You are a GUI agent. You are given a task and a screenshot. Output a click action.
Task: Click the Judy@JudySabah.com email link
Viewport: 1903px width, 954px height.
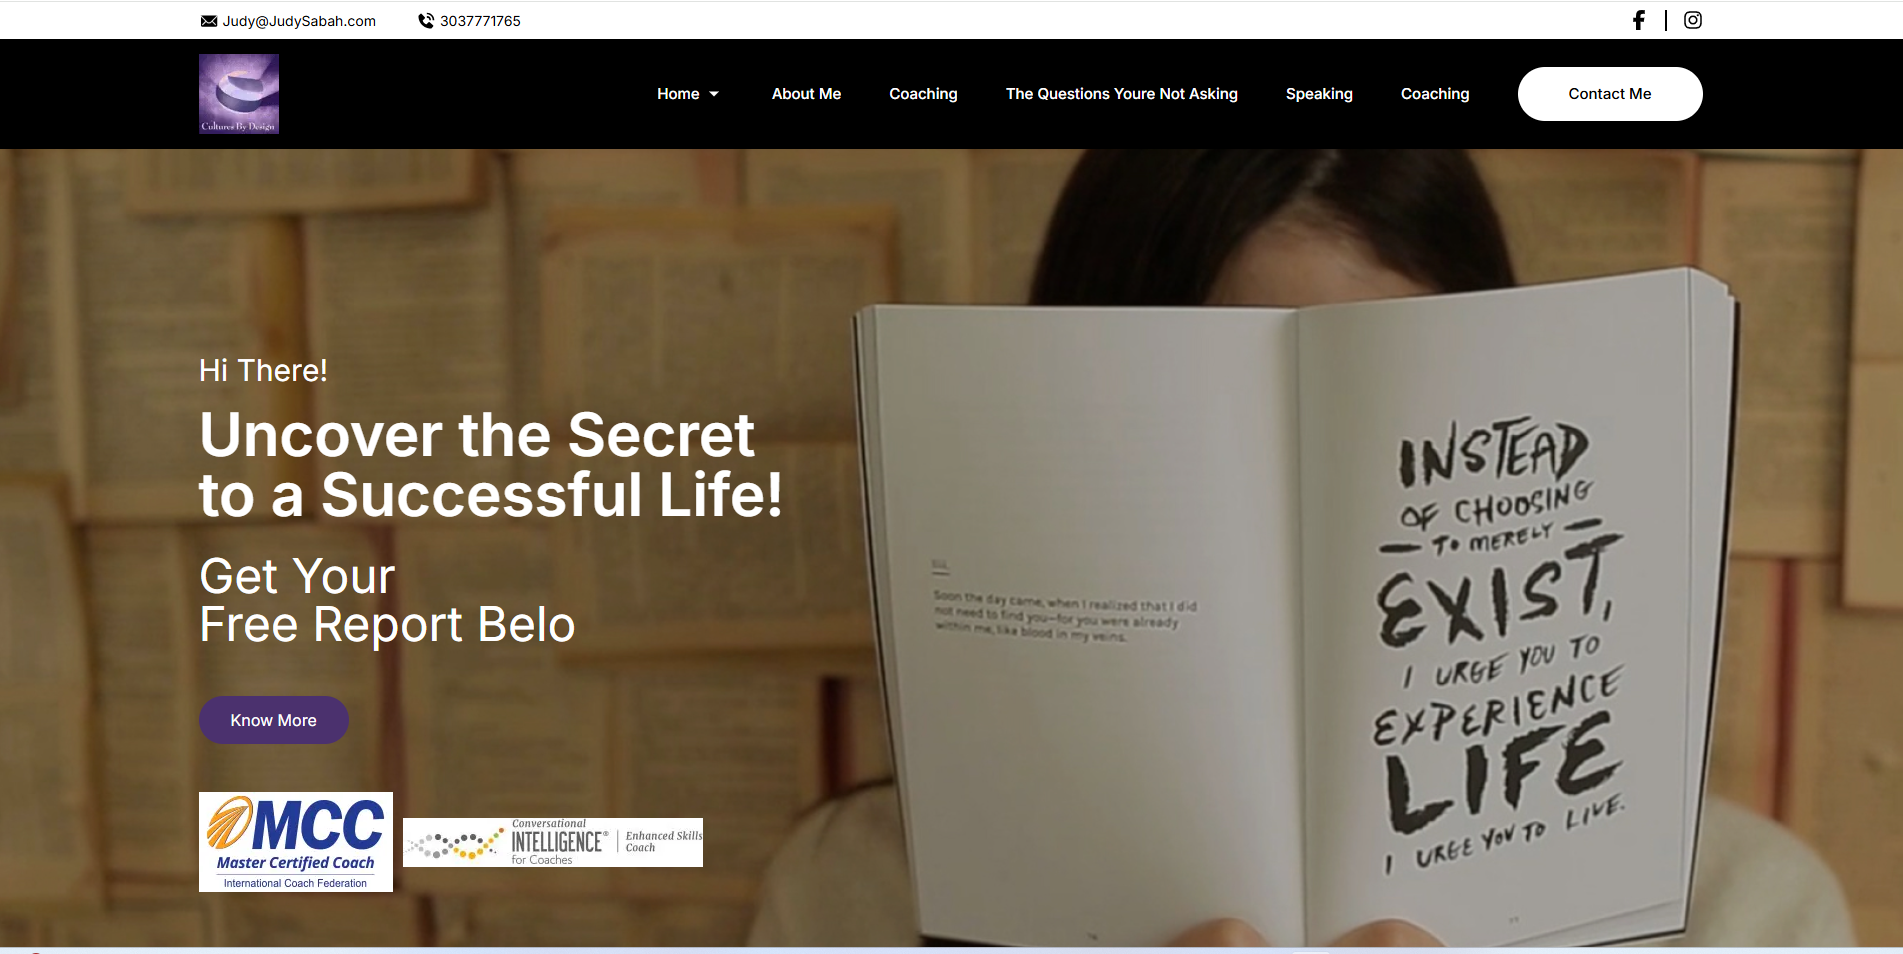pyautogui.click(x=299, y=21)
